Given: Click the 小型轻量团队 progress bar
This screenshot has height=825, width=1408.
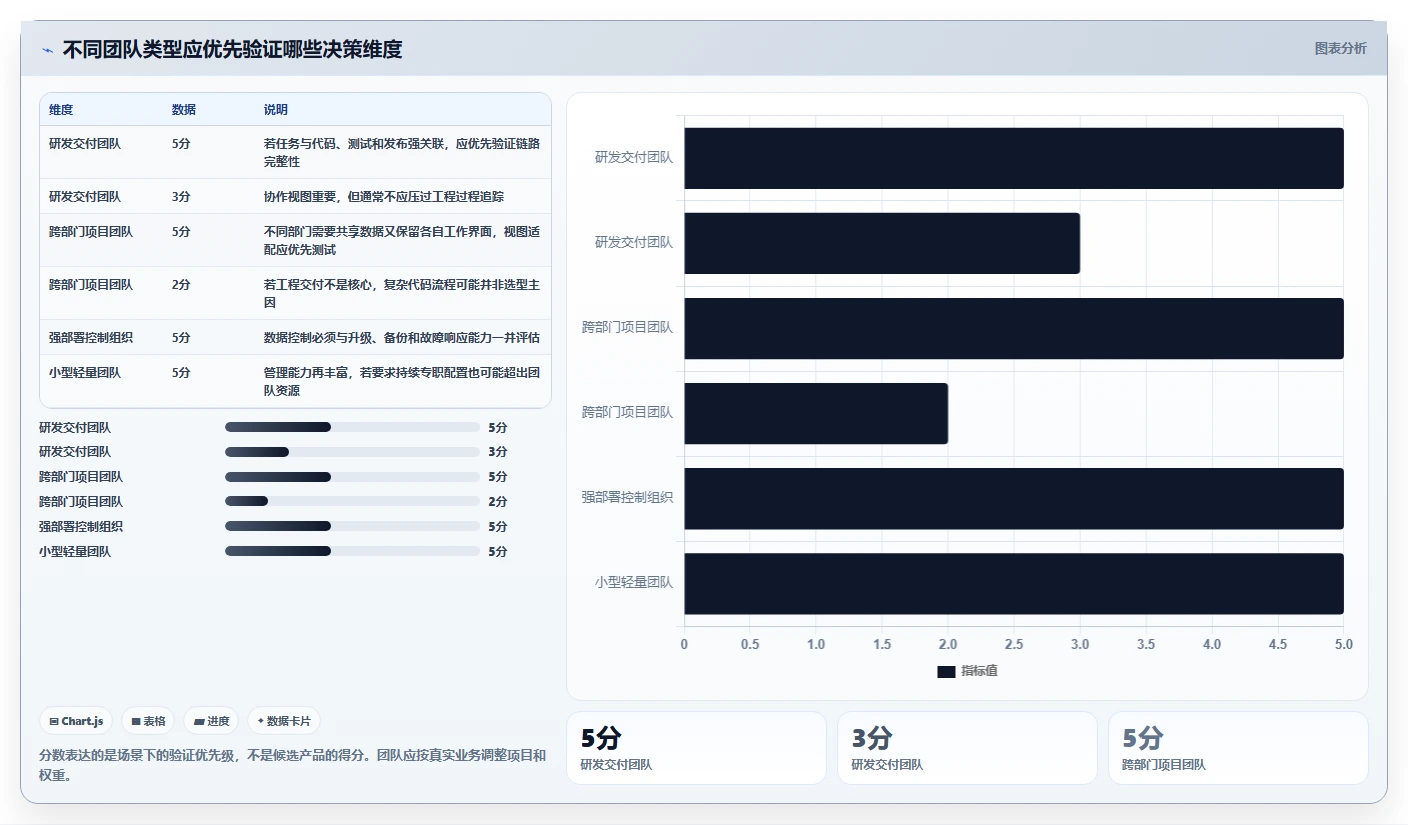Looking at the screenshot, I should pos(352,552).
